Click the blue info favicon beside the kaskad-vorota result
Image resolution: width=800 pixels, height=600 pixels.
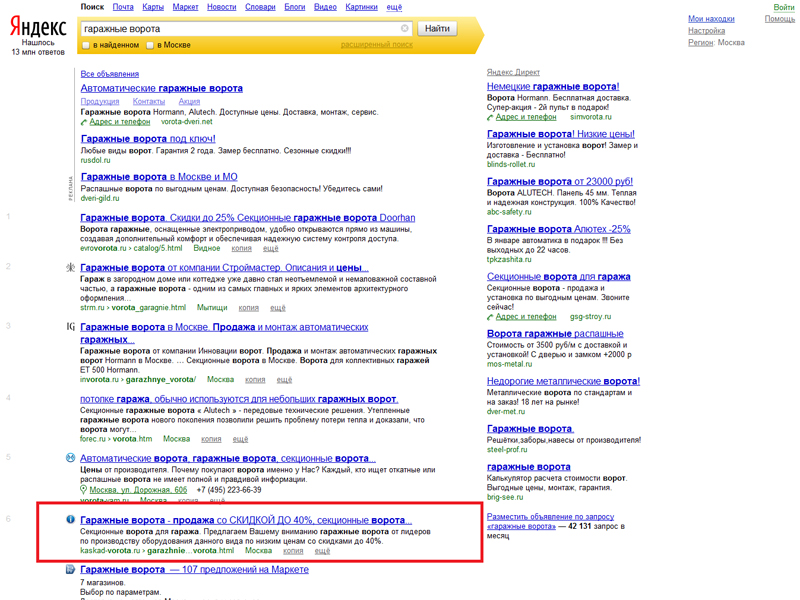(x=70, y=519)
